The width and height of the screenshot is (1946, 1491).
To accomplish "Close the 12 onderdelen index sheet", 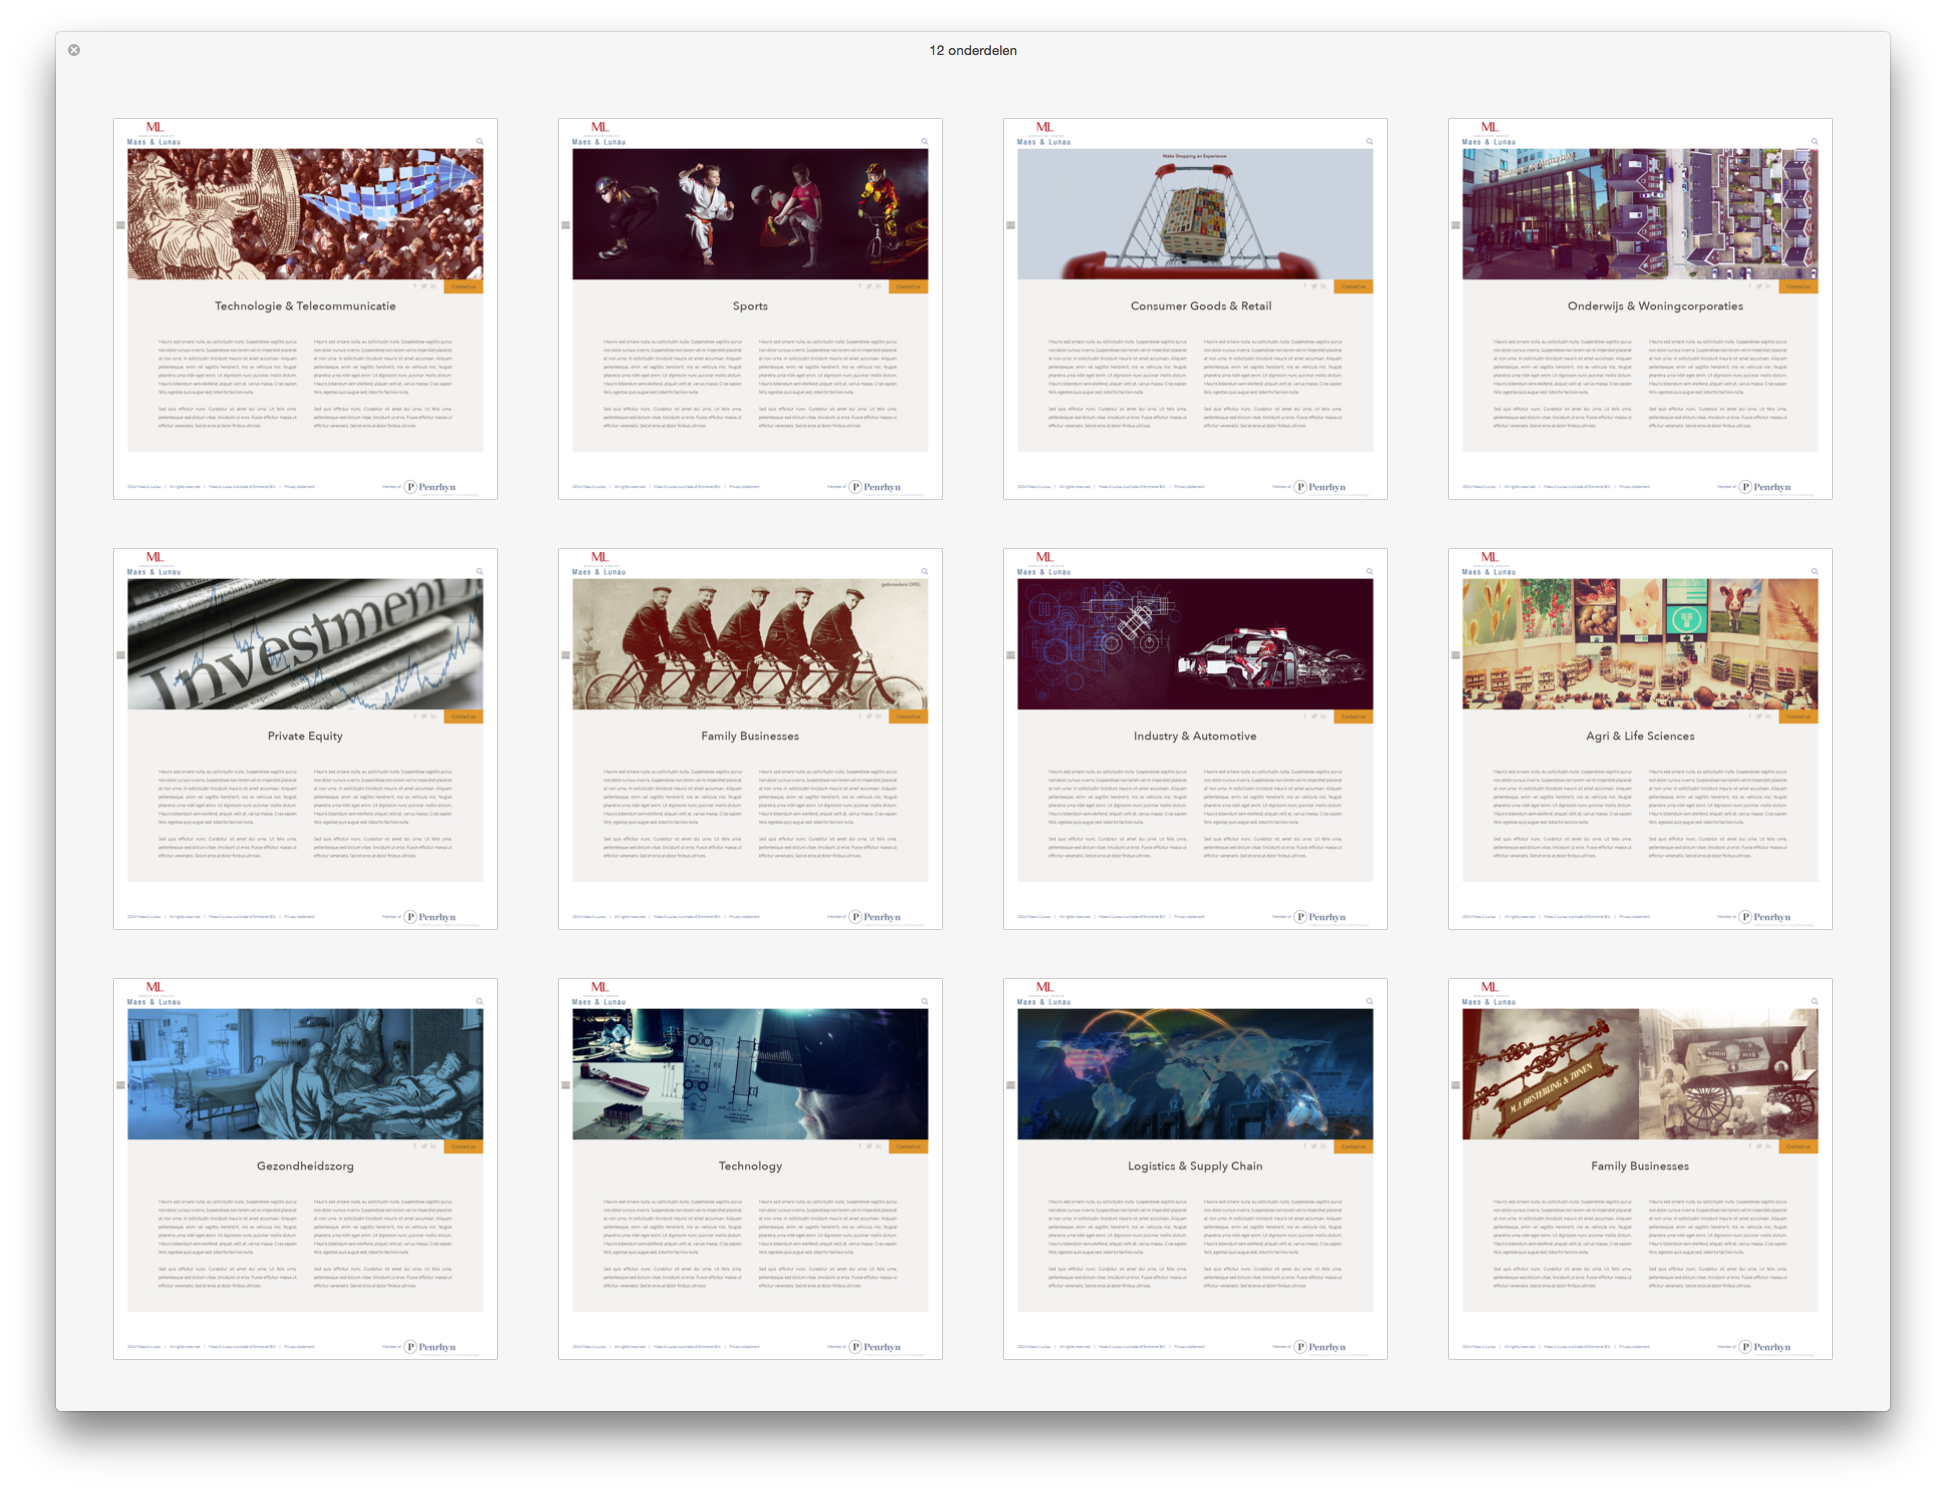I will pyautogui.click(x=74, y=50).
